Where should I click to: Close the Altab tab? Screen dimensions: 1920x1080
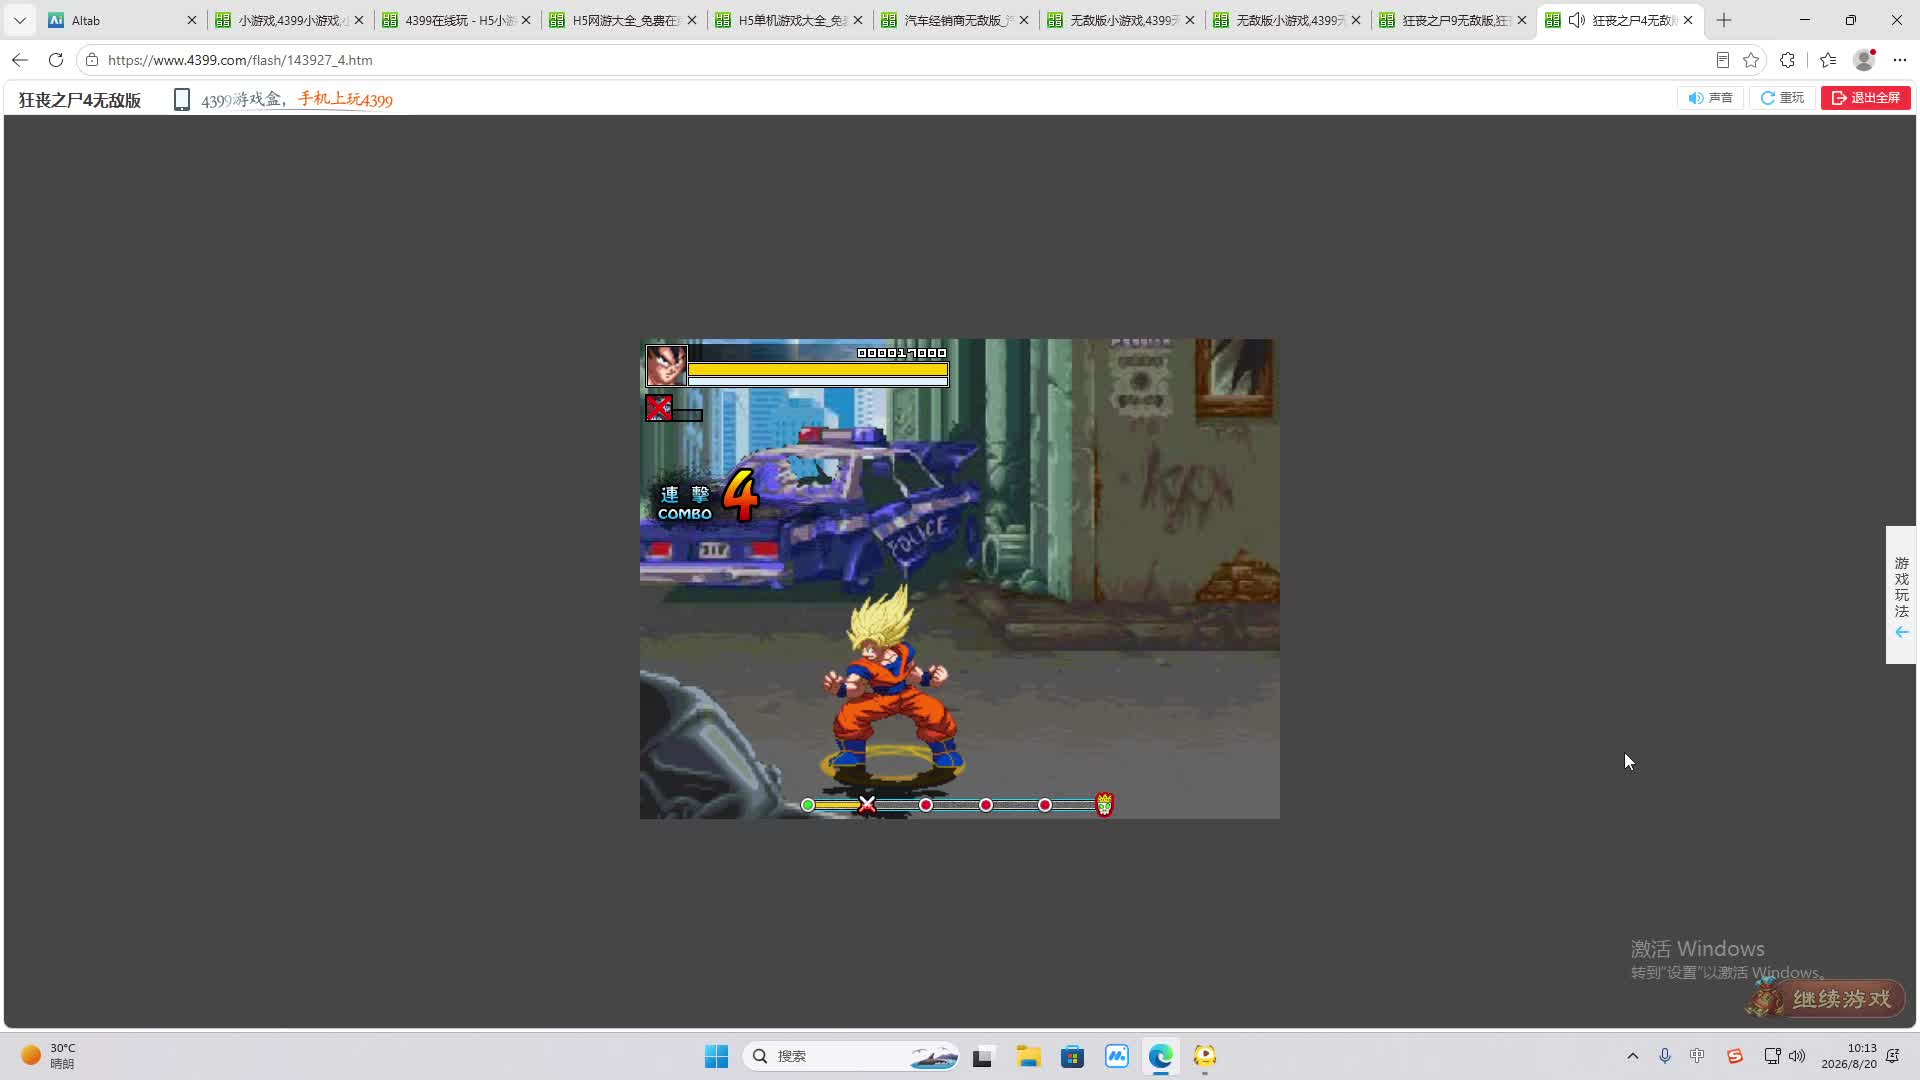click(192, 20)
